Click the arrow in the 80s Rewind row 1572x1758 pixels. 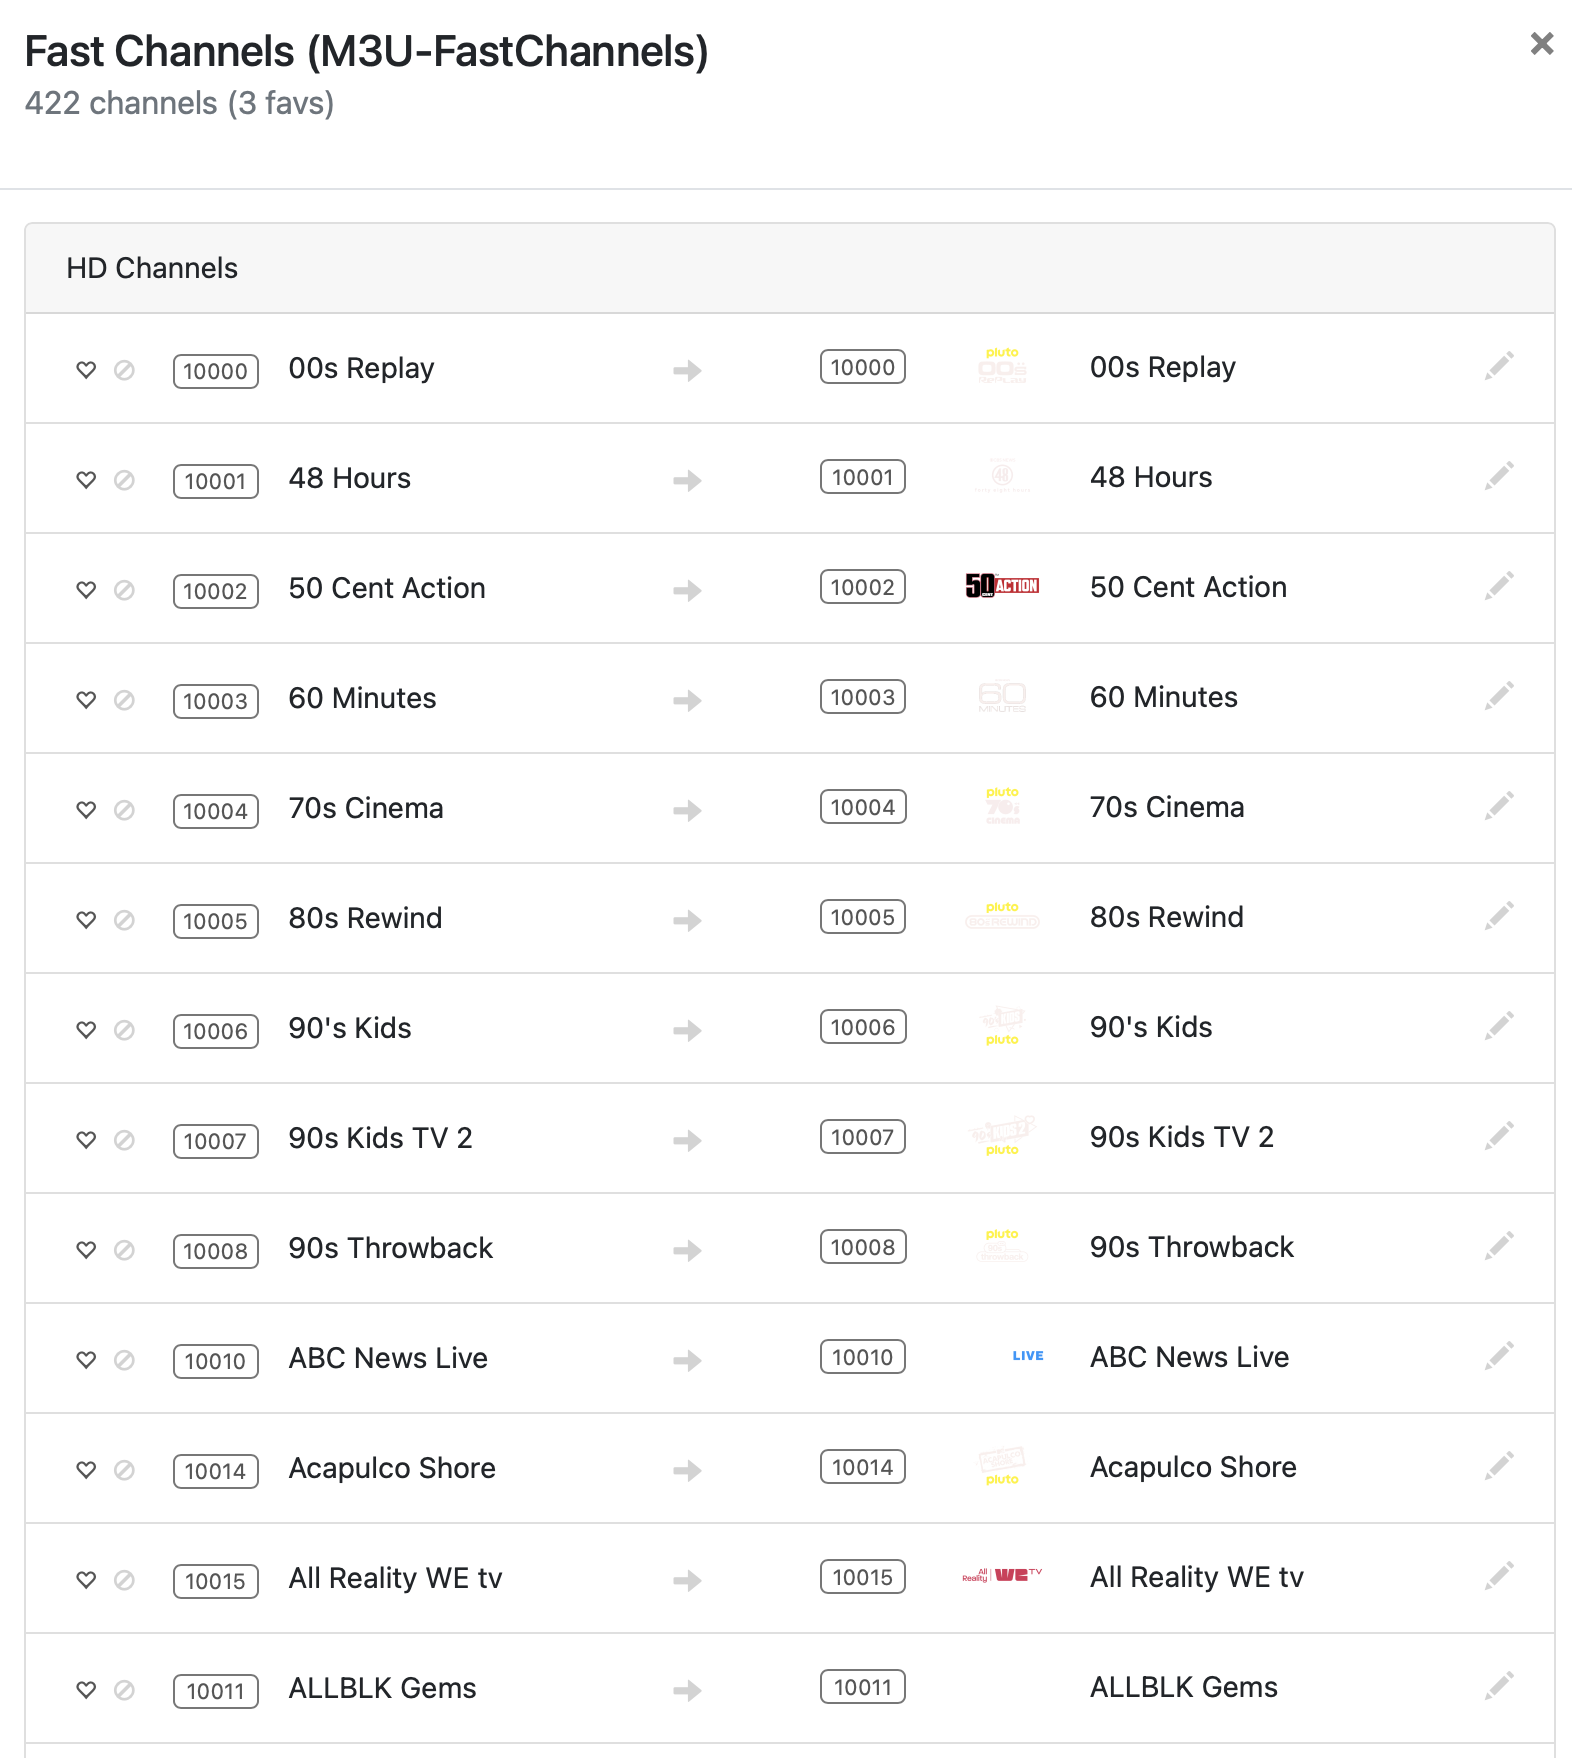click(687, 920)
